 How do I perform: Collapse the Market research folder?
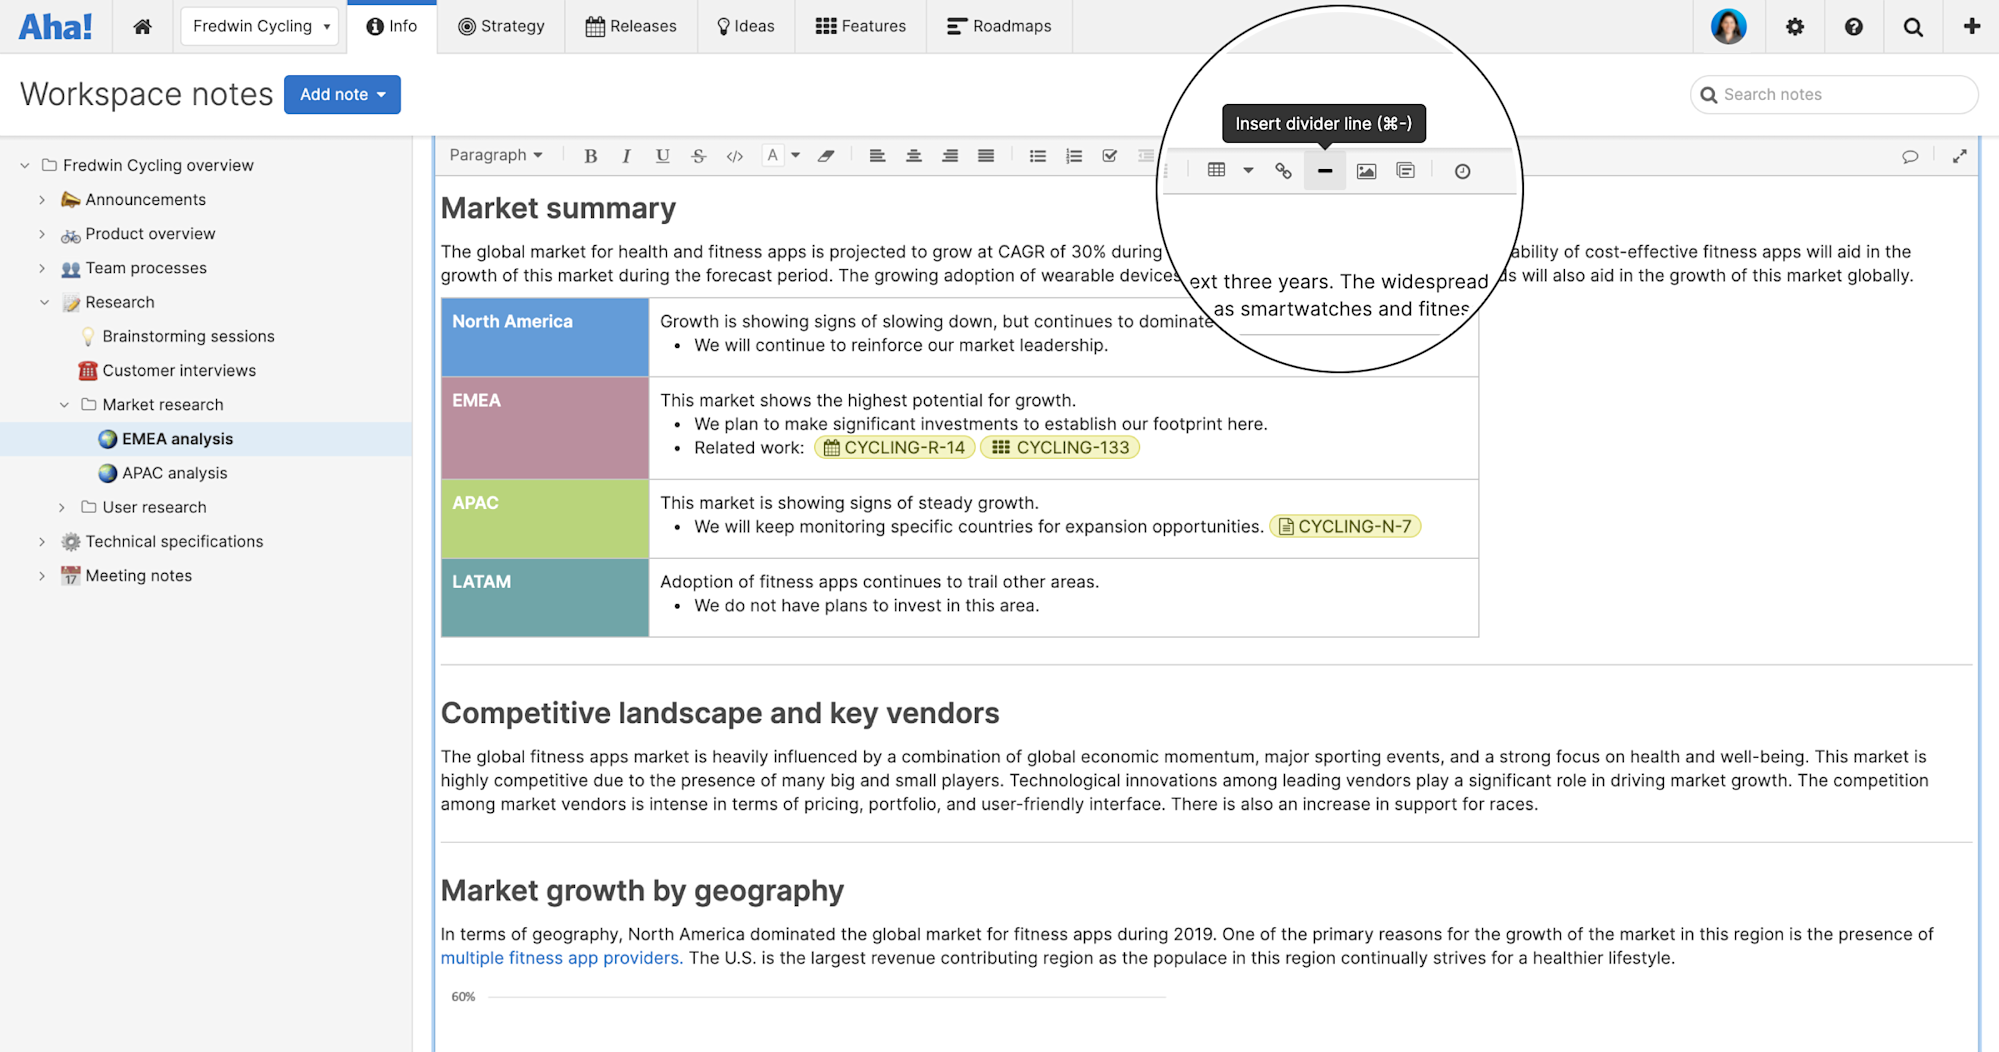(65, 404)
